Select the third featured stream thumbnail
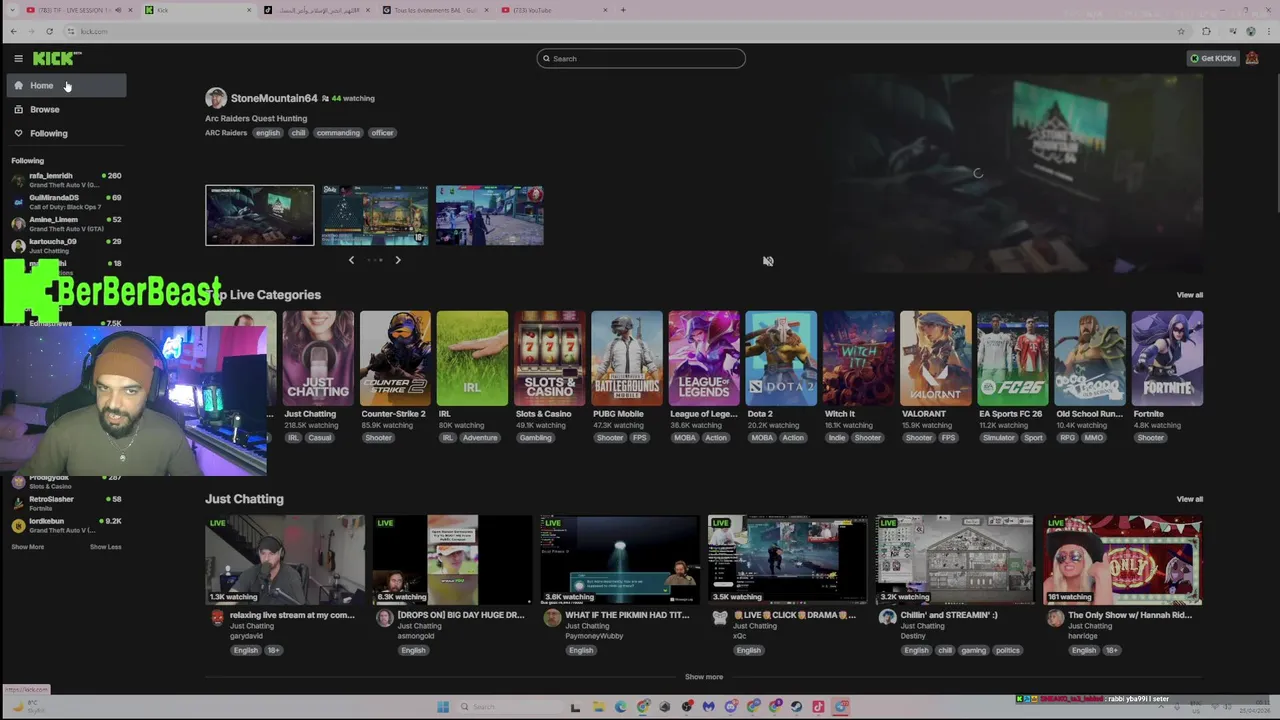 (489, 215)
